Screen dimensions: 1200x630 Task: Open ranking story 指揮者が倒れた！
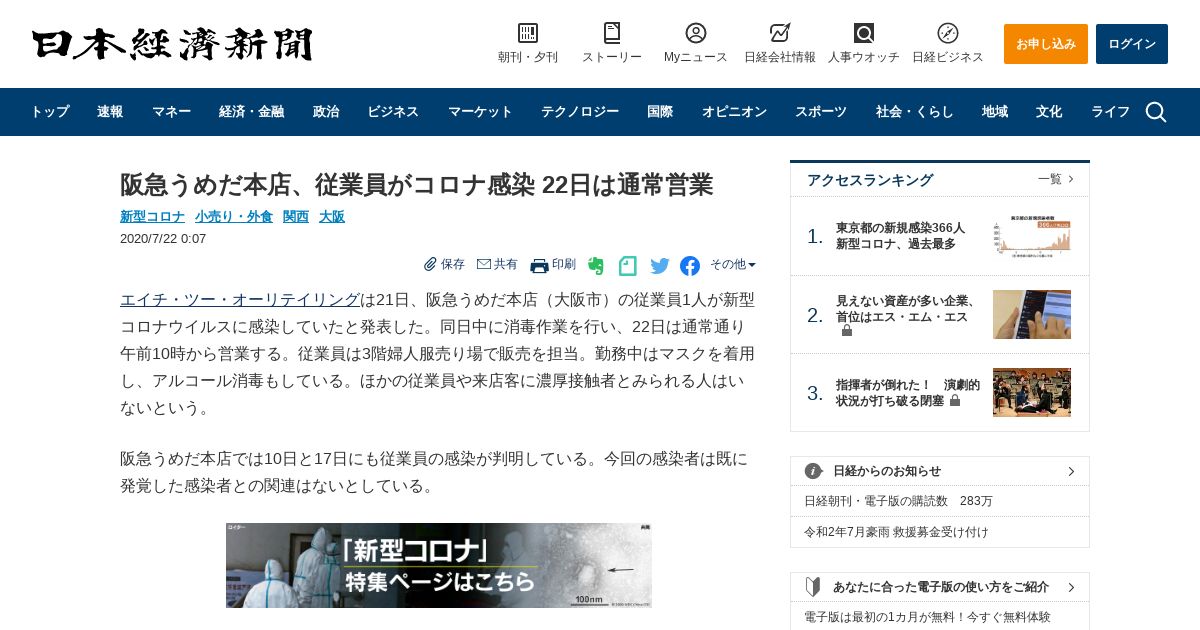click(908, 392)
